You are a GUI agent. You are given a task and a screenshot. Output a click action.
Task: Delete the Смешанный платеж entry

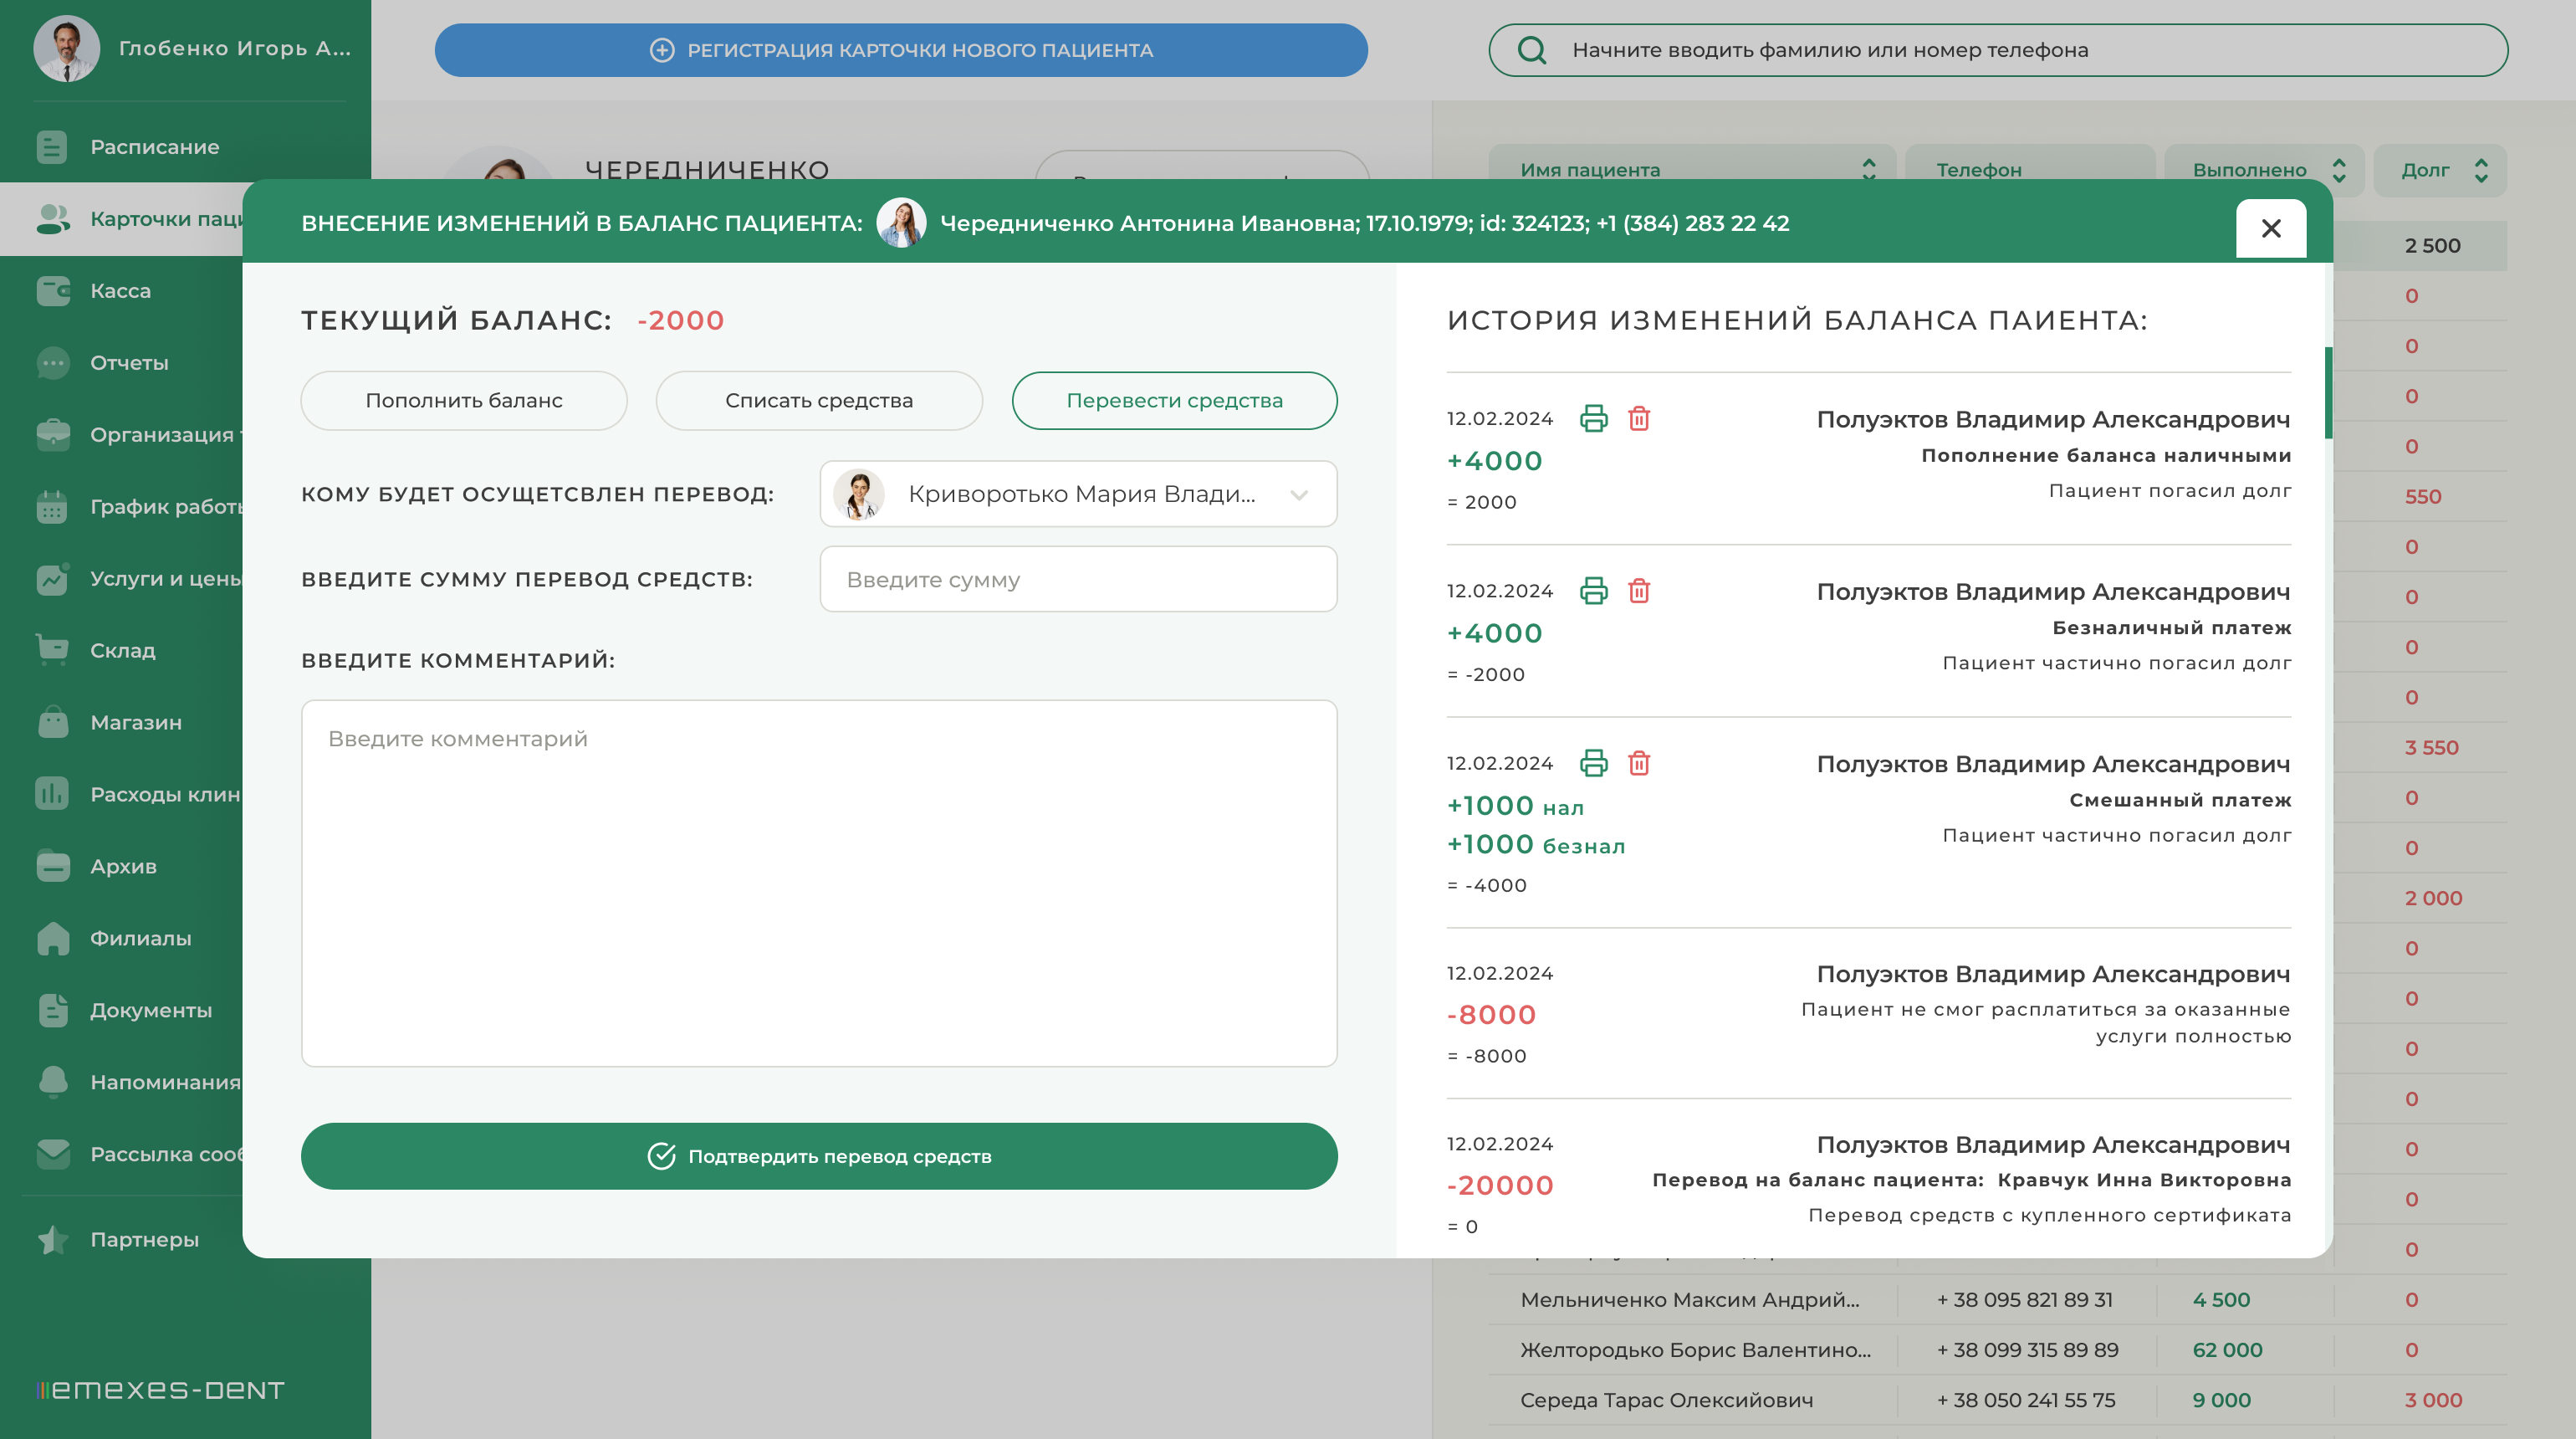[1639, 763]
